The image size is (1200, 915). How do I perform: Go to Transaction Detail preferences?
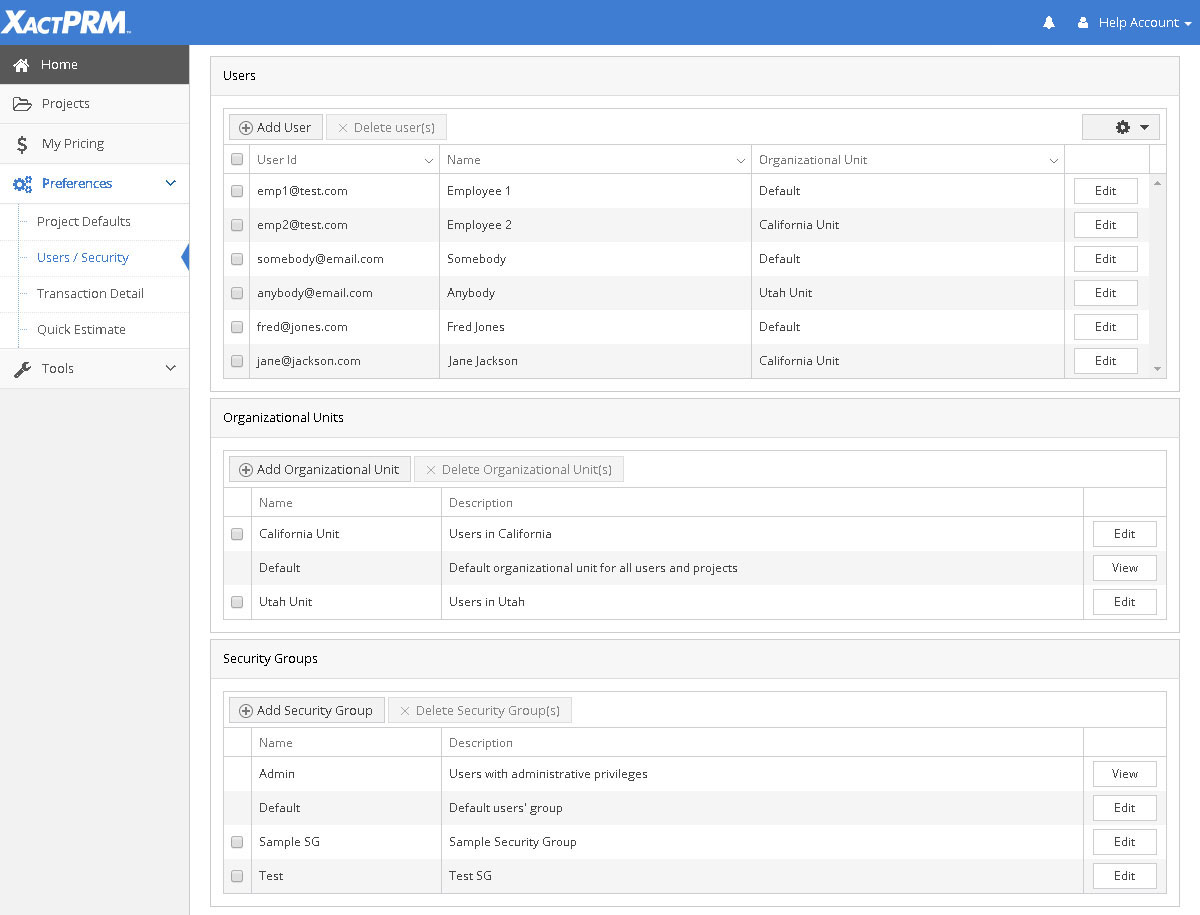(90, 294)
